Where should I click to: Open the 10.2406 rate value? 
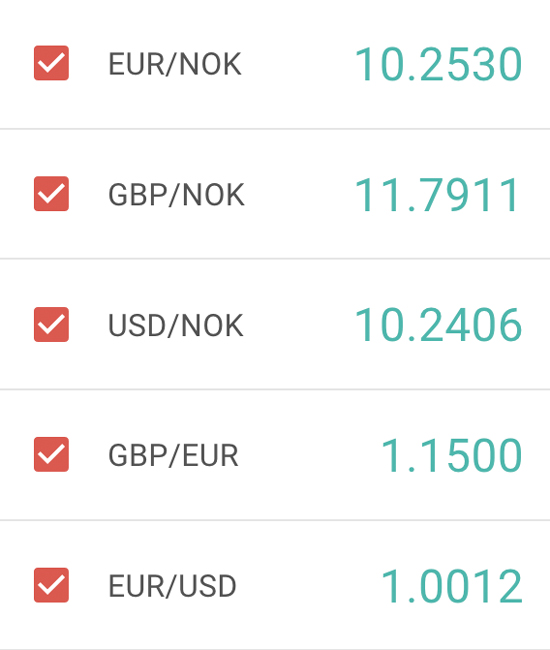point(438,325)
